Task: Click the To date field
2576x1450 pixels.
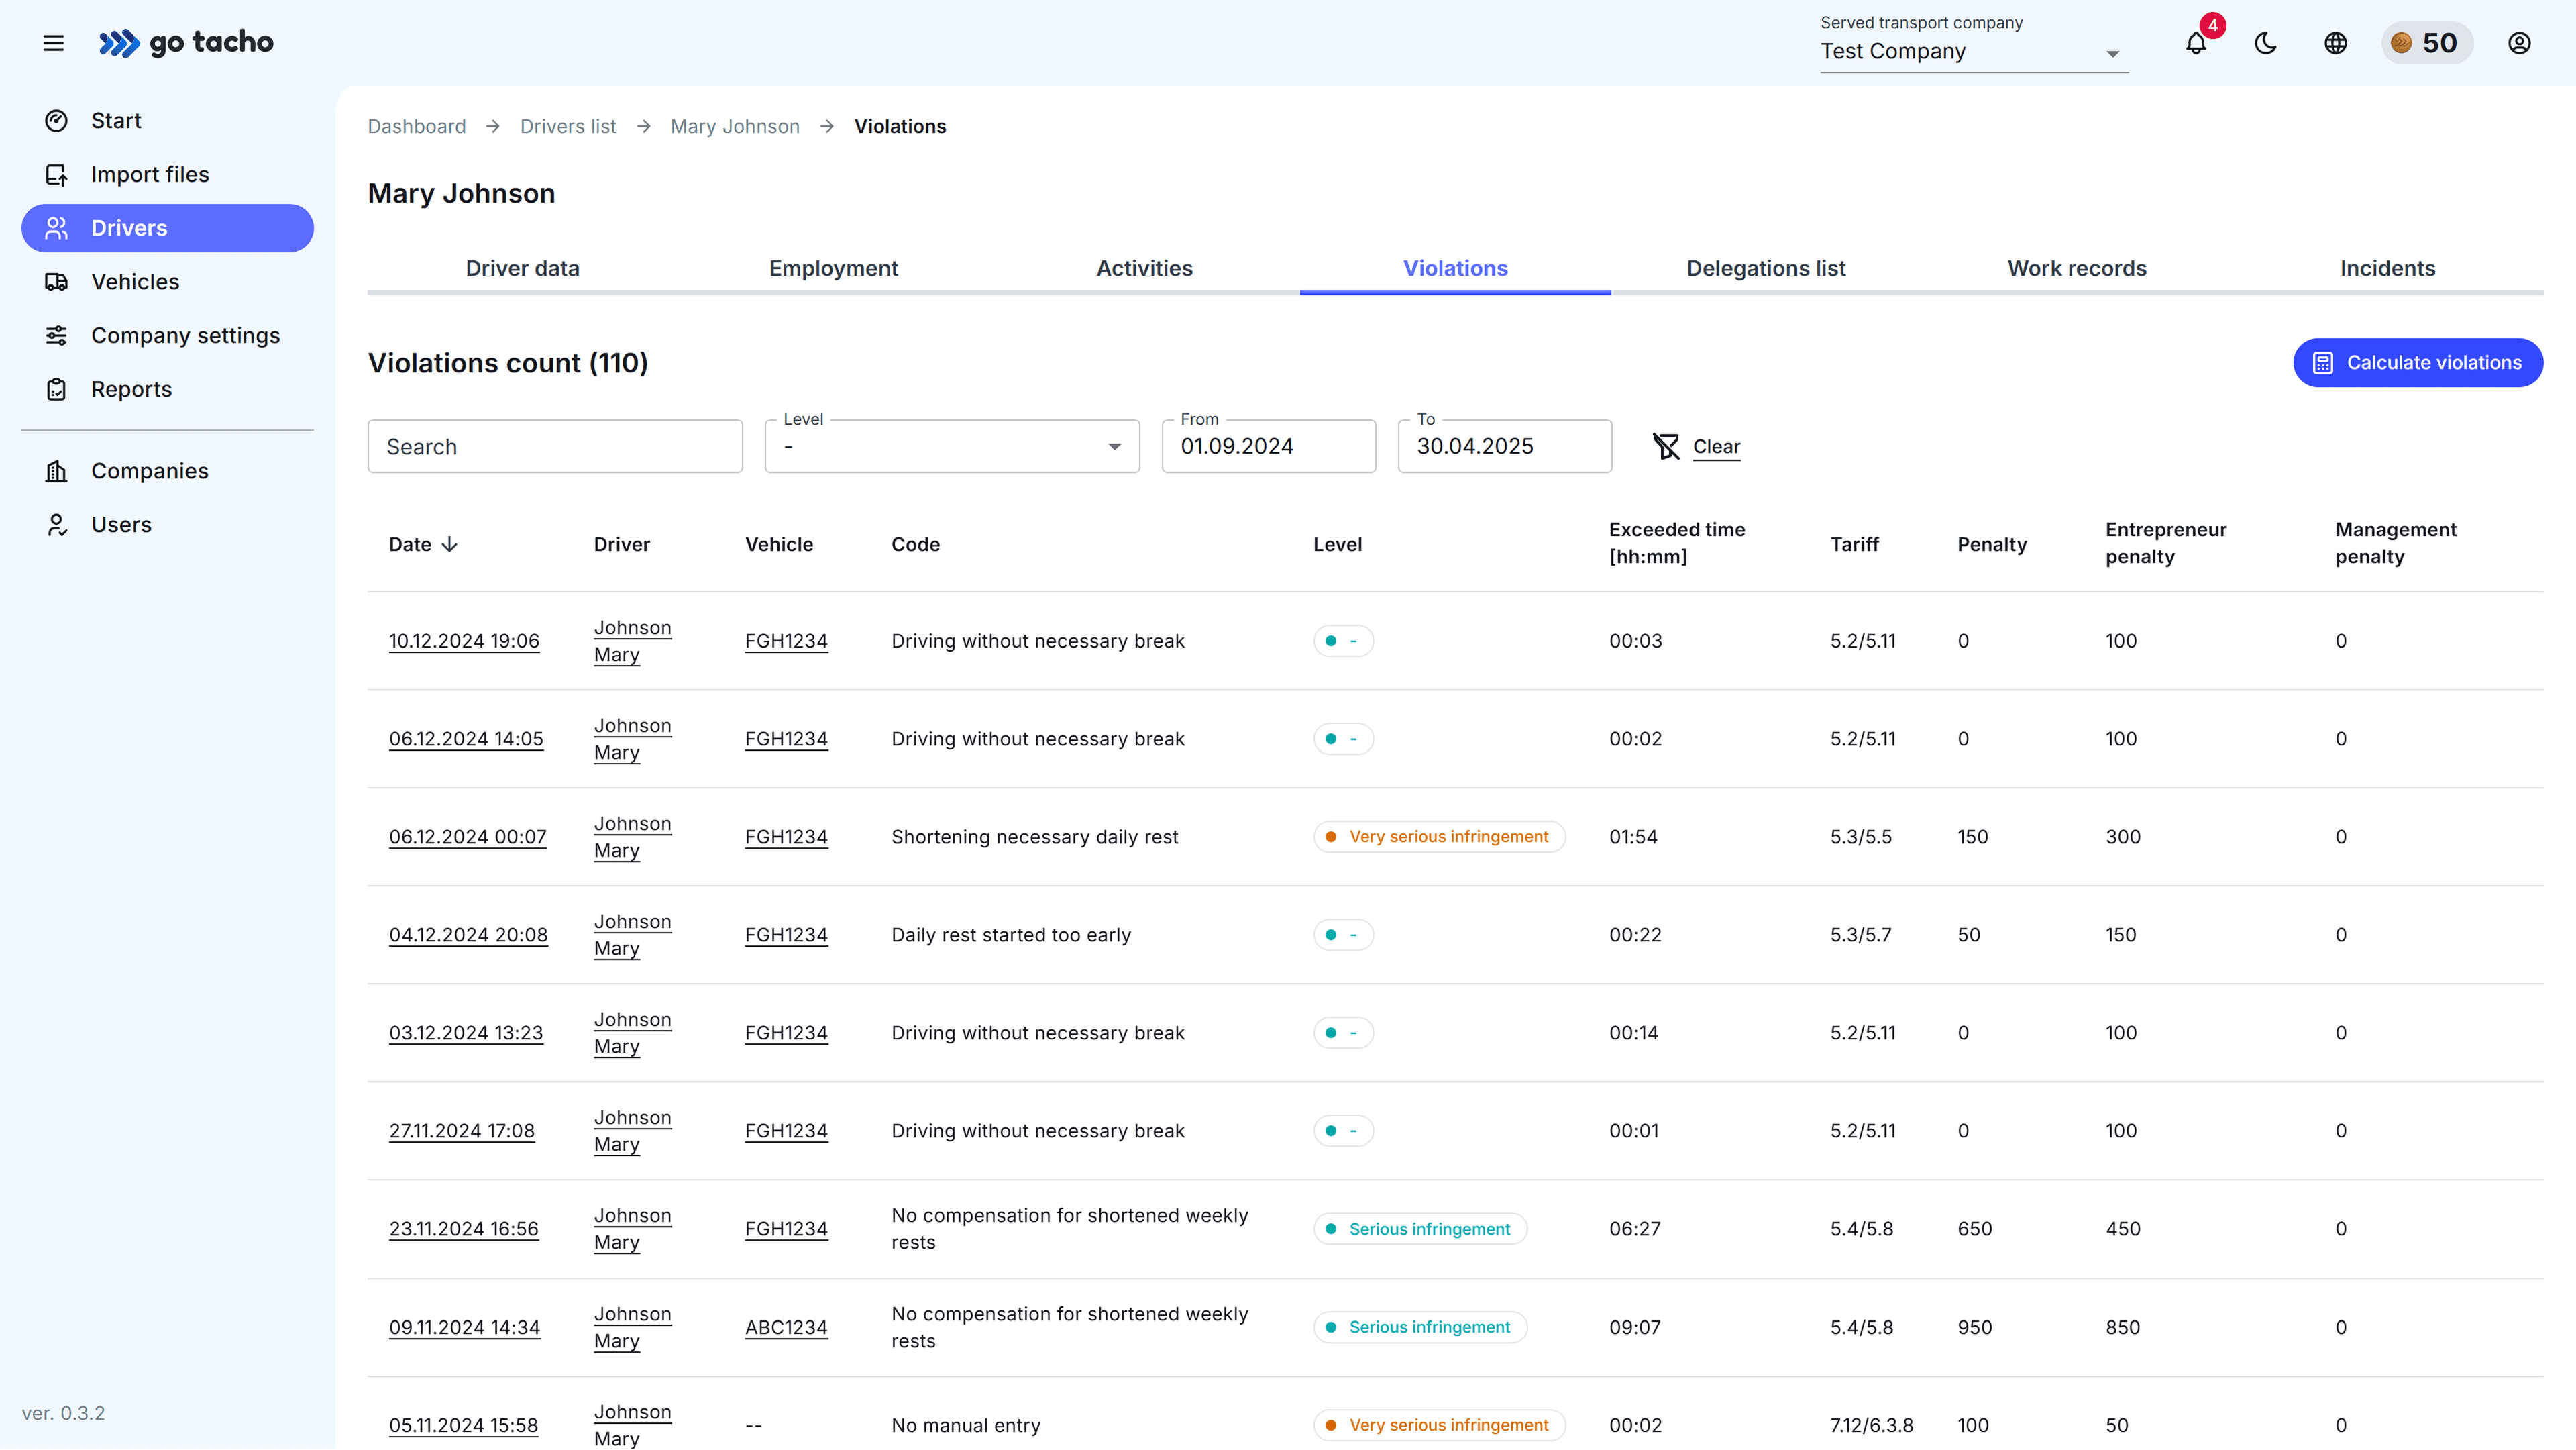Action: coord(1505,446)
